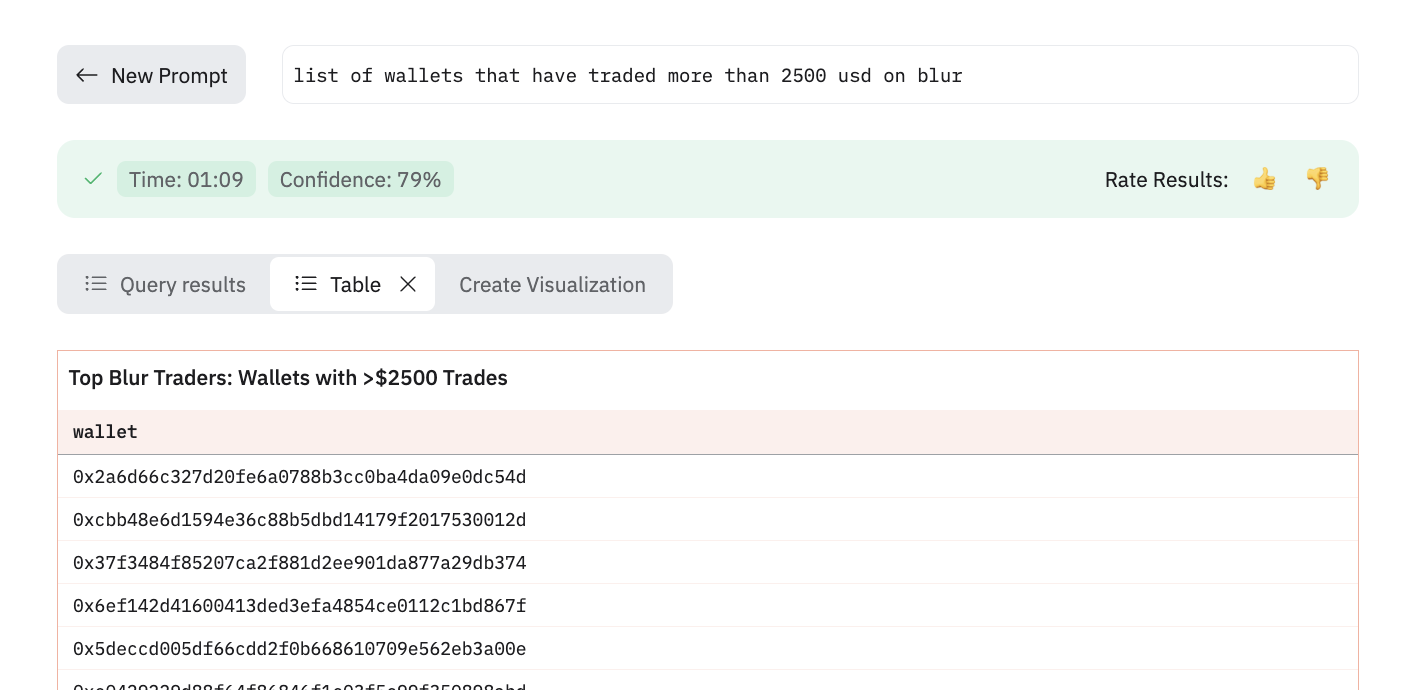Close the Table tab with X

click(408, 284)
